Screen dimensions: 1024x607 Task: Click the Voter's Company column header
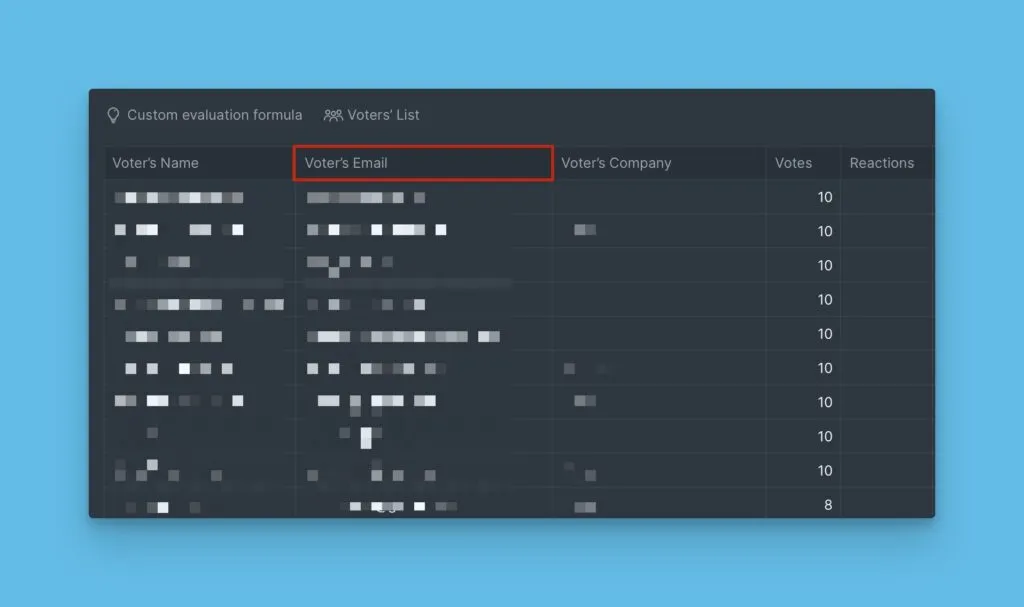point(616,163)
